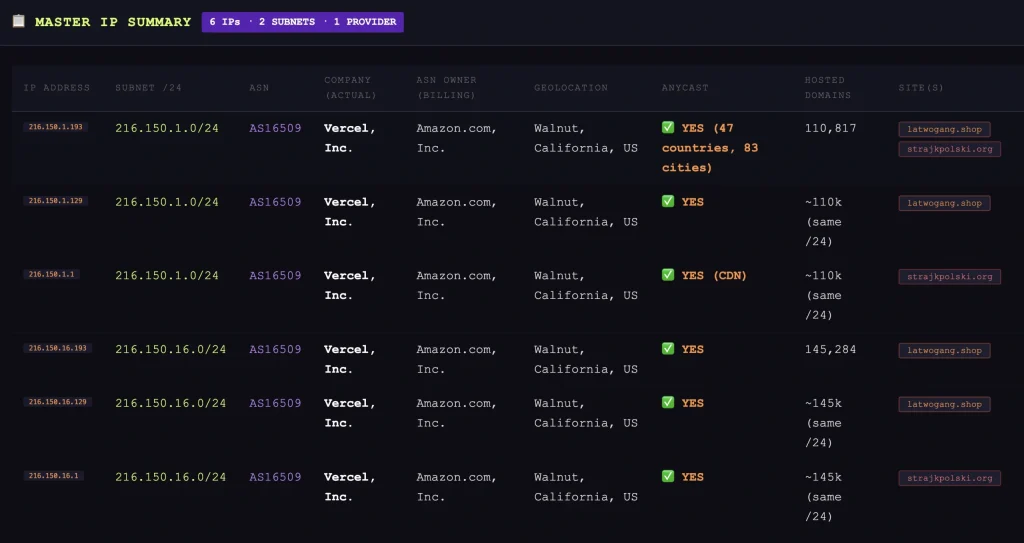This screenshot has height=543, width=1024.
Task: Select the 216.150.16.193 IP address badge
Action: click(57, 348)
